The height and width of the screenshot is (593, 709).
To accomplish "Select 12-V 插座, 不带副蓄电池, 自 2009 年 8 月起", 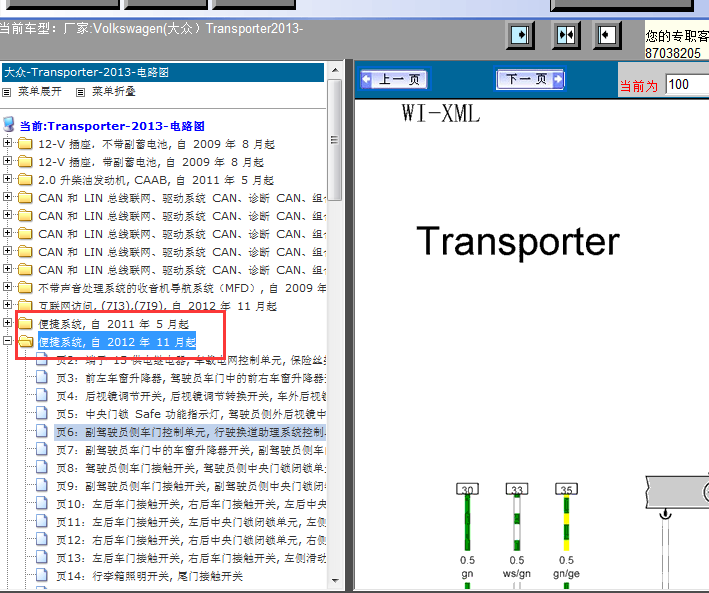I will pos(156,144).
